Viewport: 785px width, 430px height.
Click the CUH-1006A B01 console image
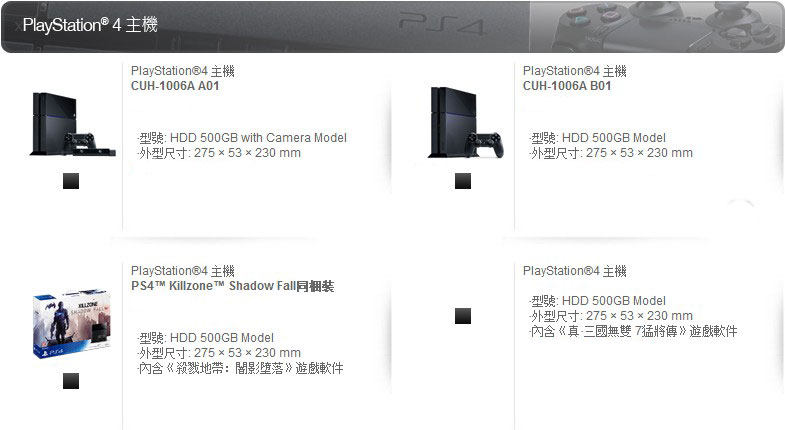pyautogui.click(x=466, y=123)
